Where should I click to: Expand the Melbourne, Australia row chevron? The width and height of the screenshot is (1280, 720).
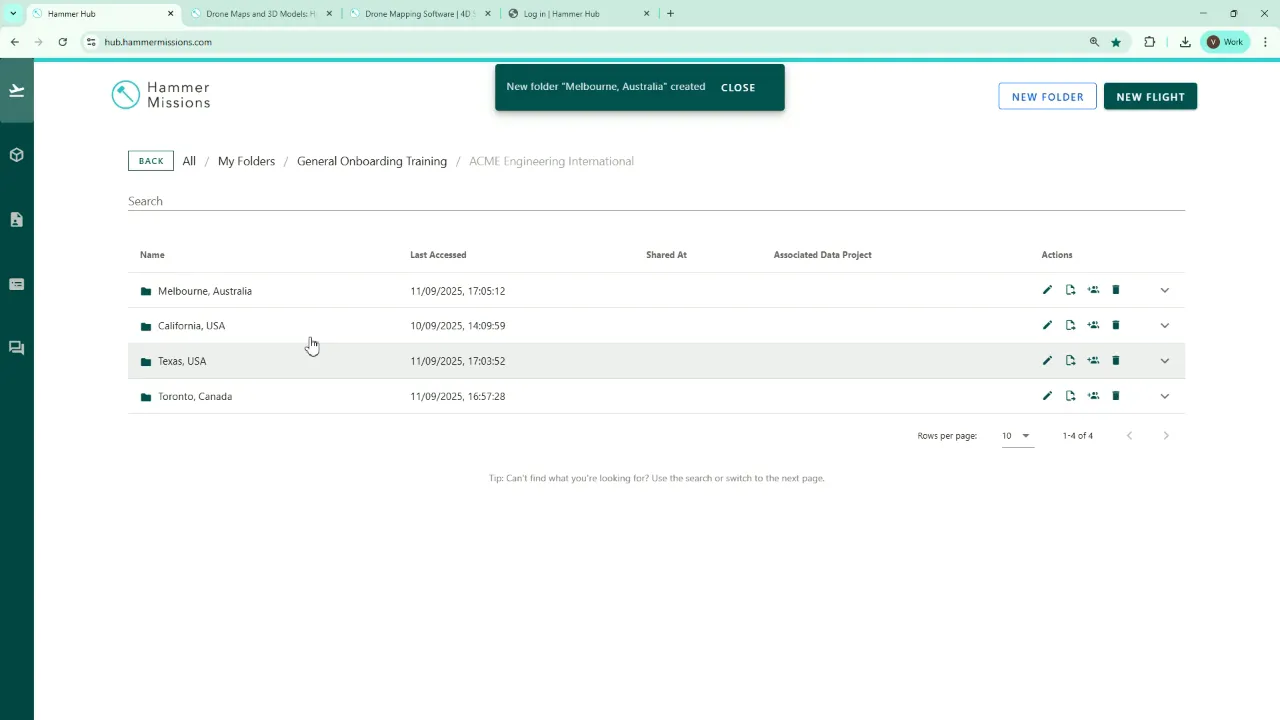click(x=1164, y=290)
